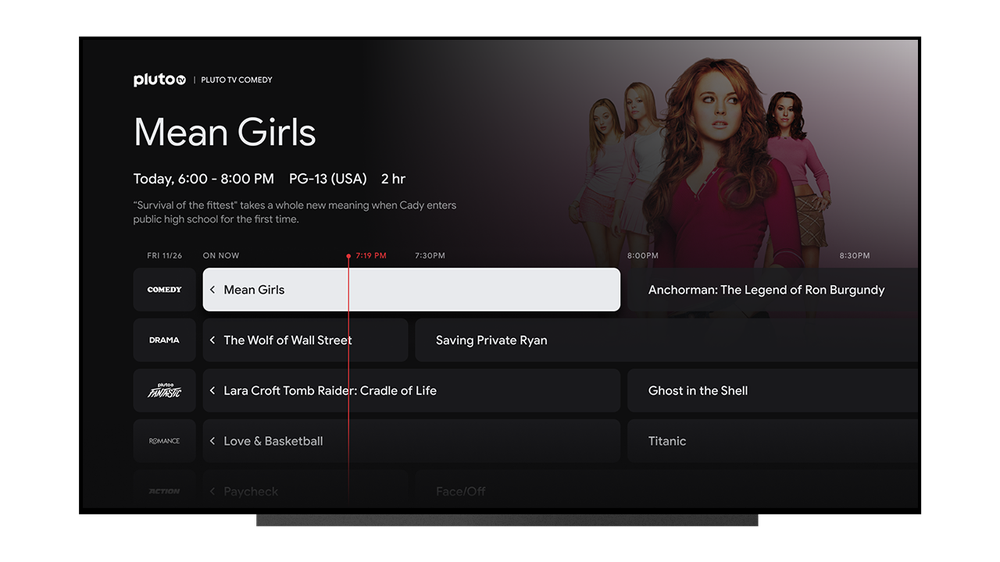This screenshot has height=562, width=1000.
Task: Select the Drama channel icon
Action: pos(165,340)
